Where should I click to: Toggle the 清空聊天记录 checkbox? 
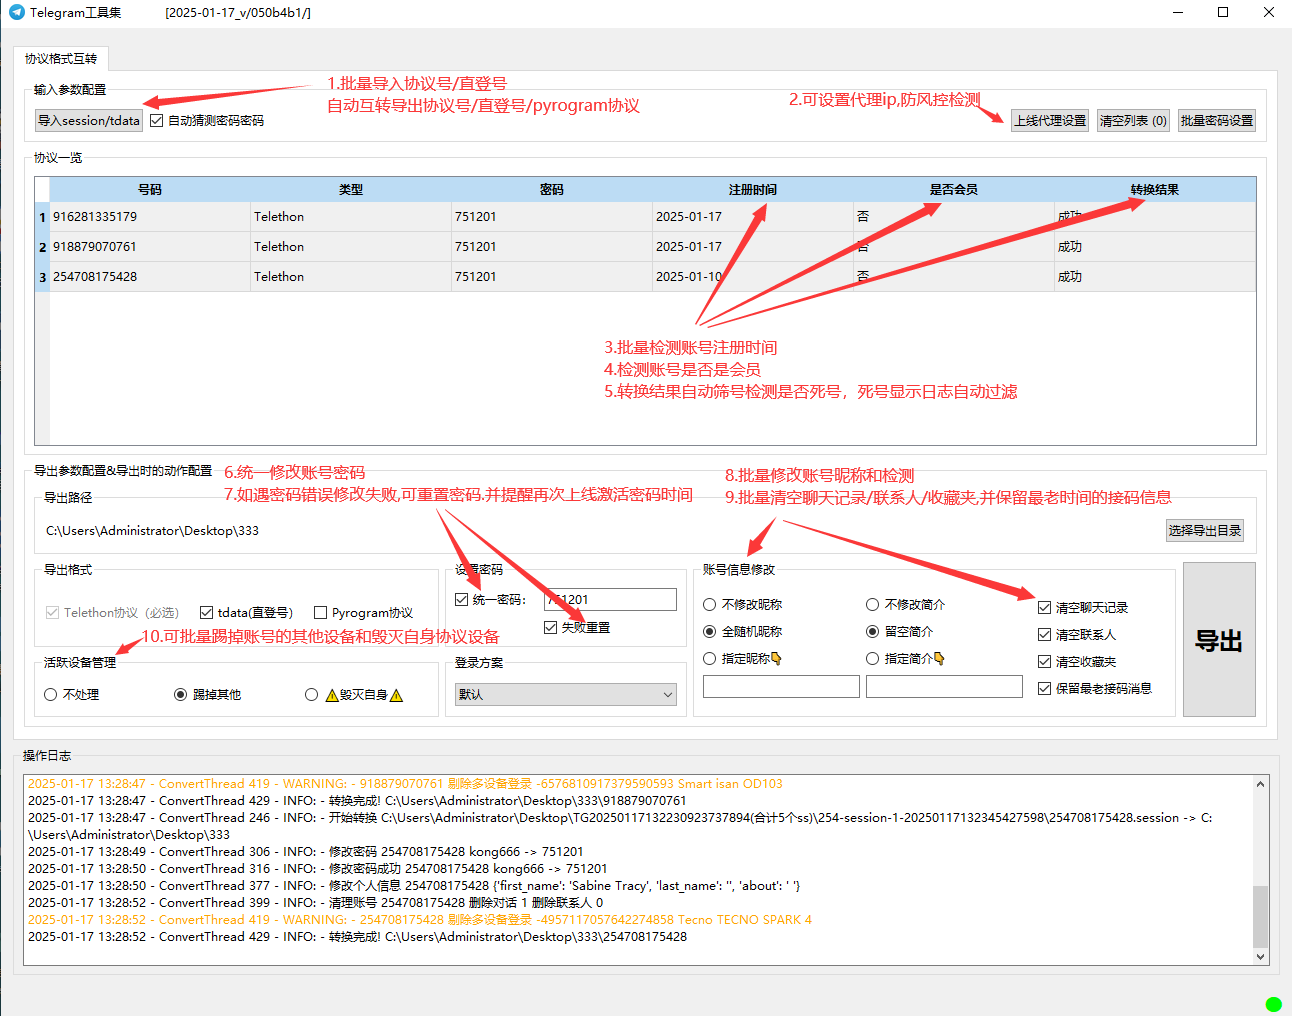tap(1083, 608)
